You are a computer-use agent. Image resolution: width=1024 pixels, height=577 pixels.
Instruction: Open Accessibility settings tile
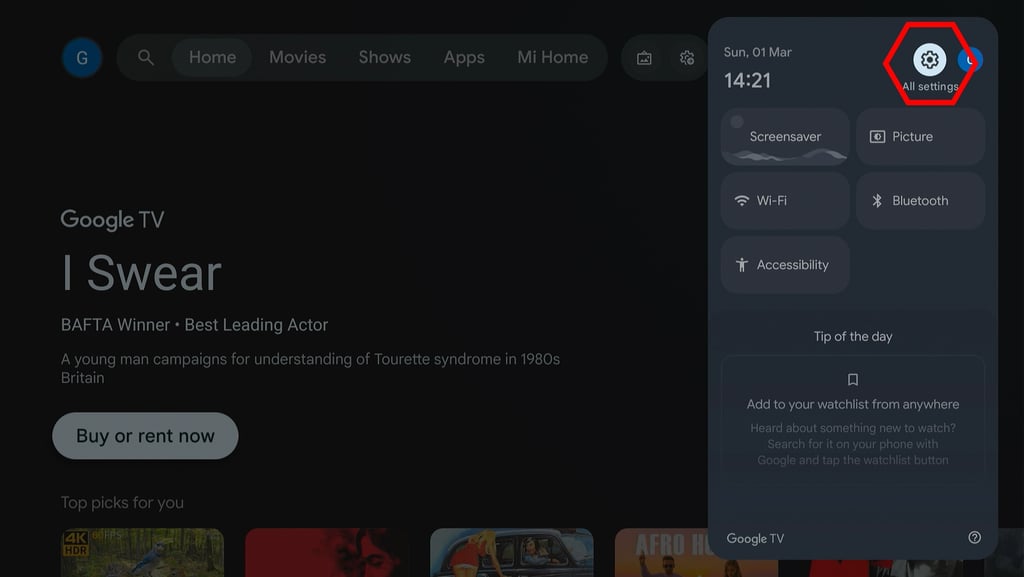[785, 264]
